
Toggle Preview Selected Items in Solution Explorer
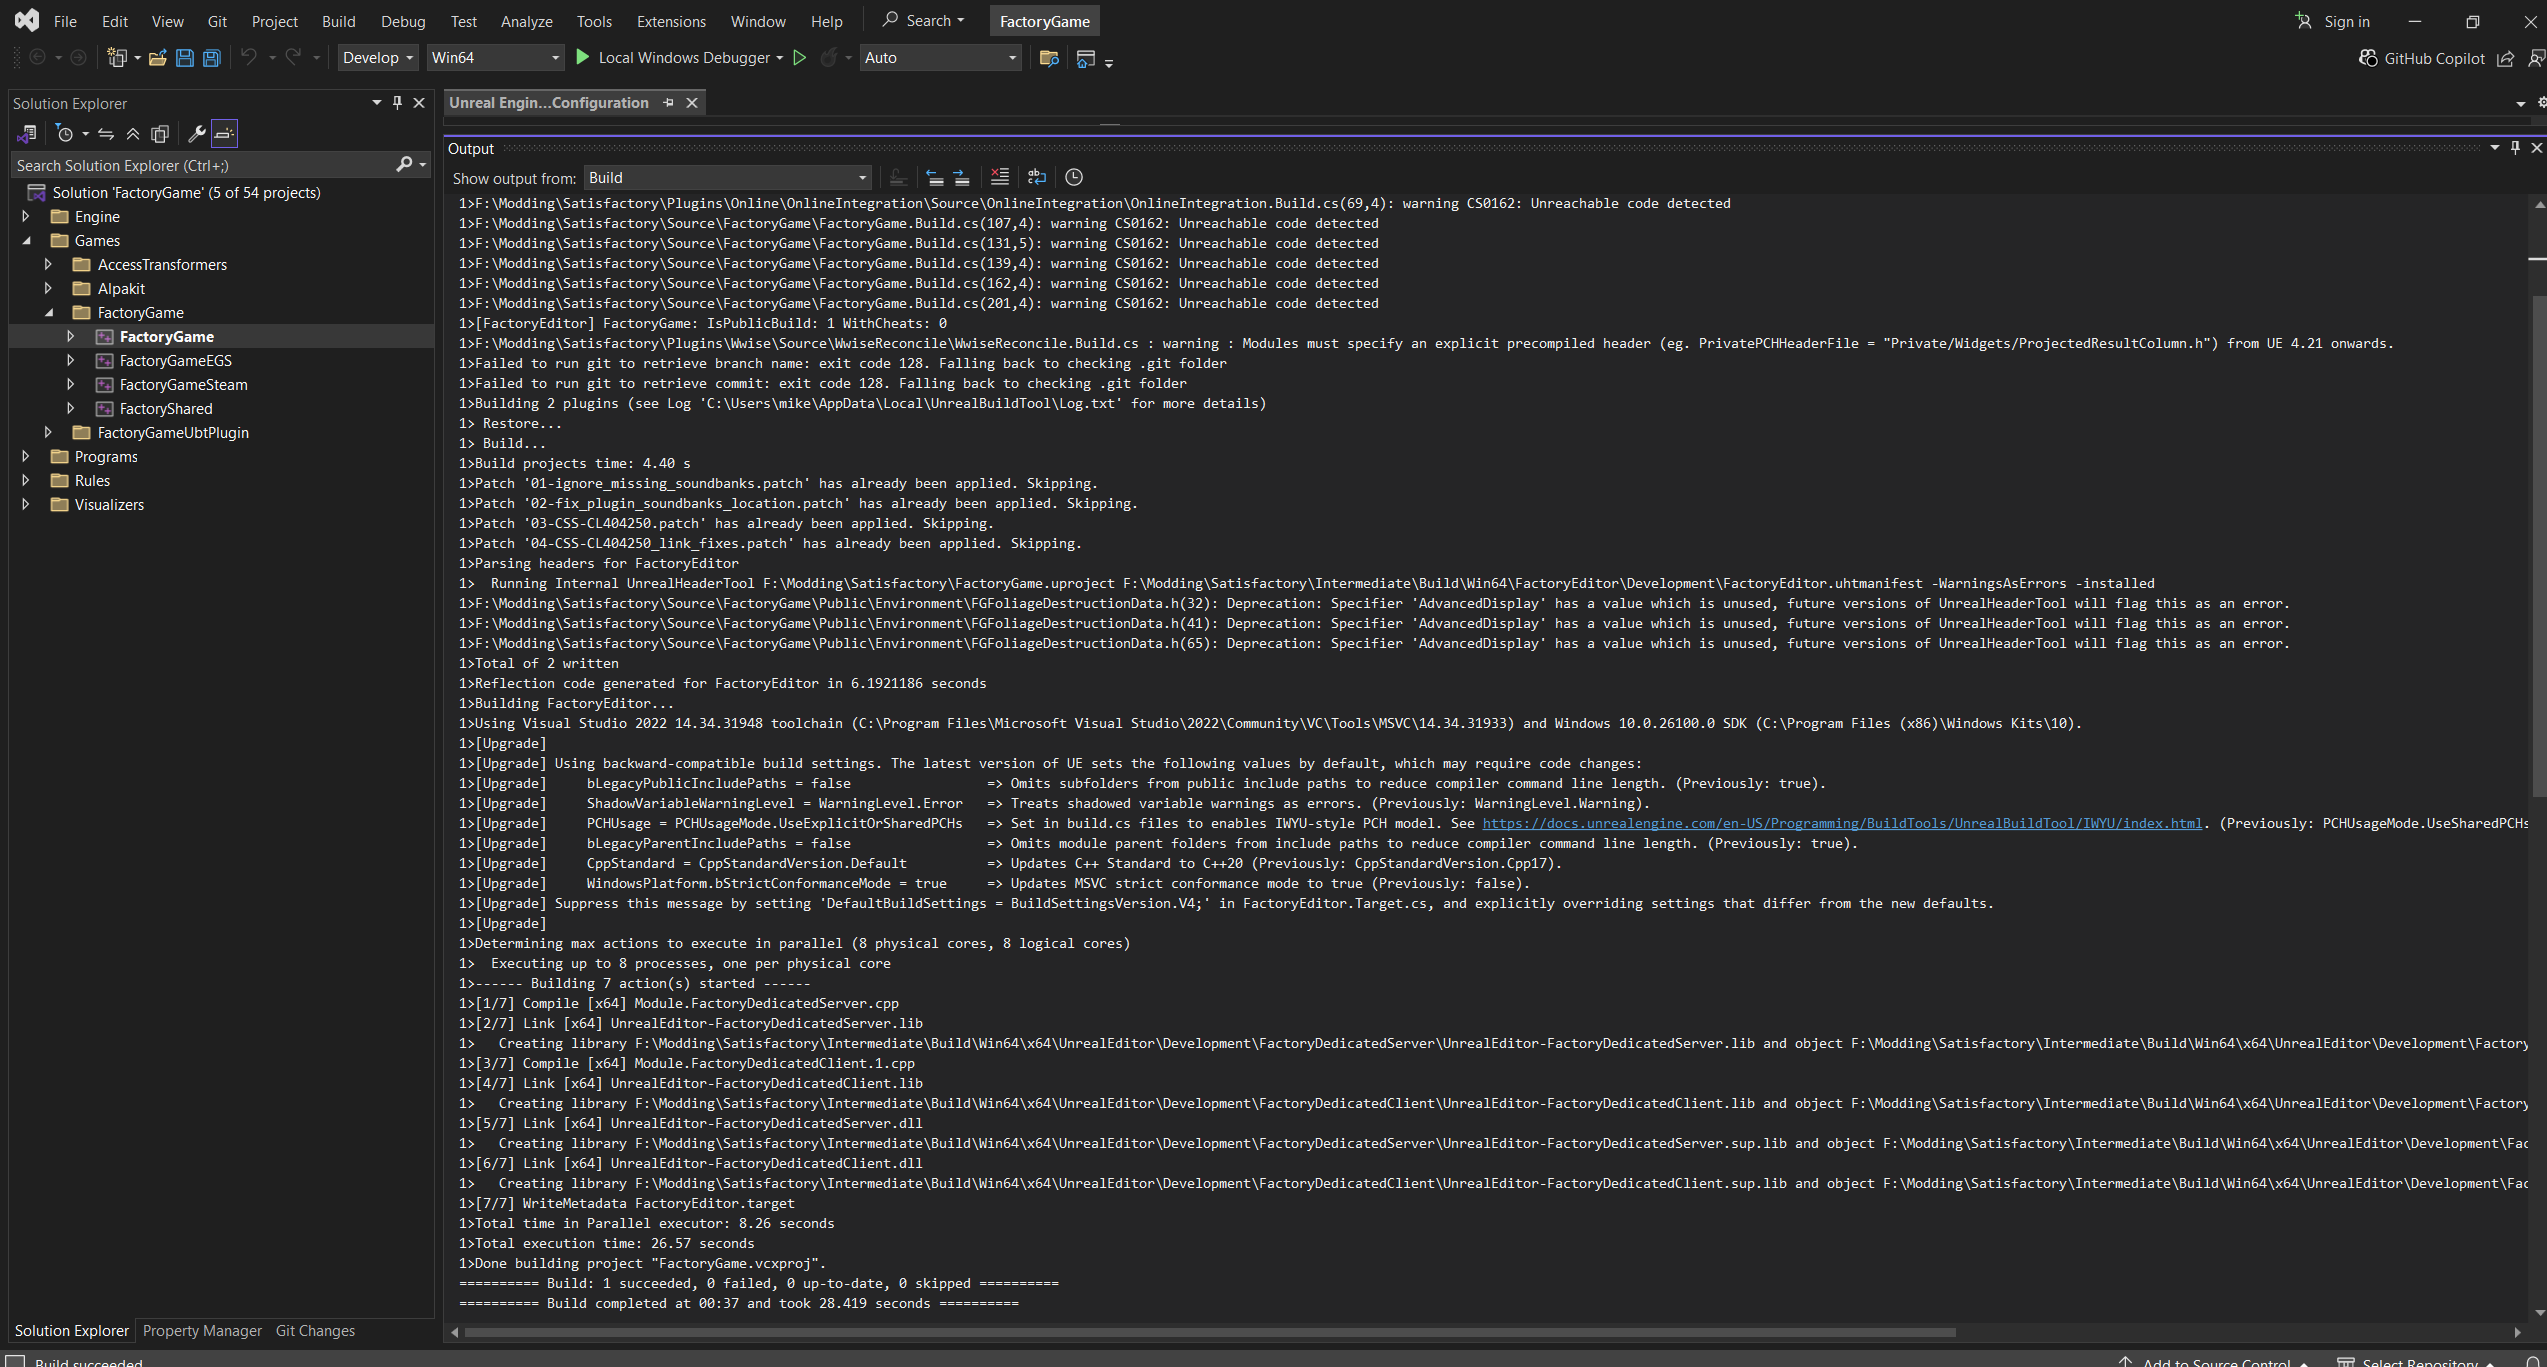click(224, 133)
